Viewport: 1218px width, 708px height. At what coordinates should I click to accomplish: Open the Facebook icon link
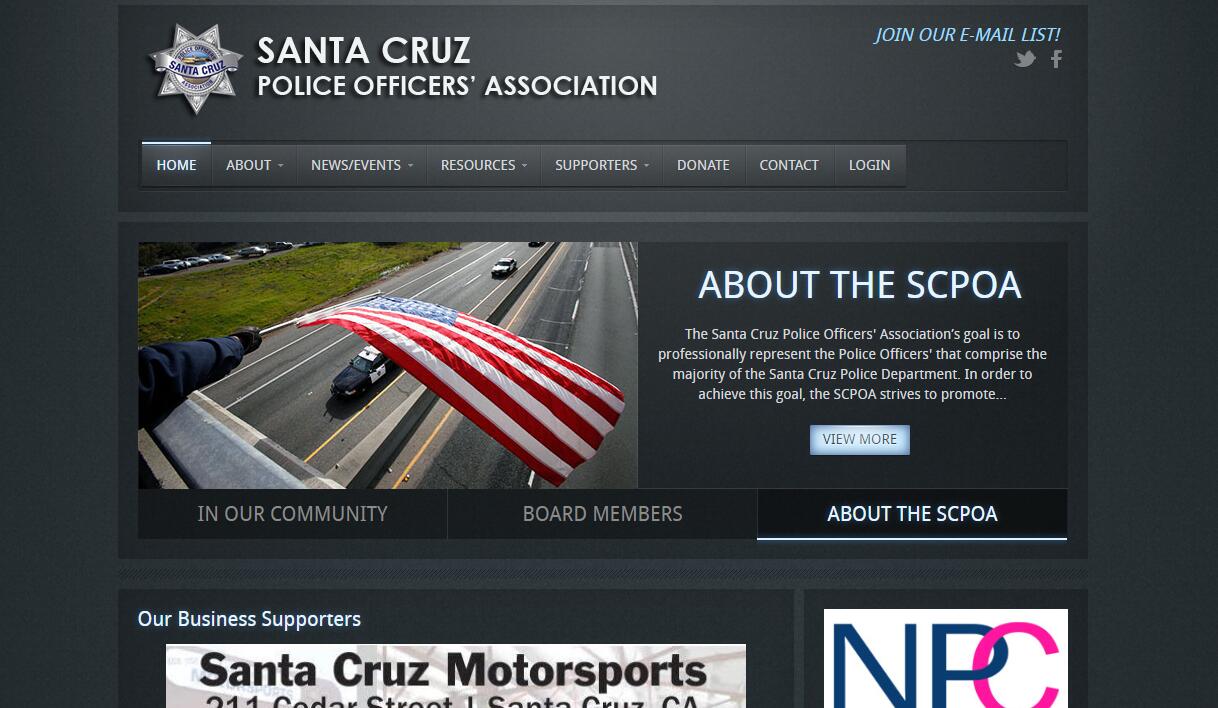[x=1056, y=59]
